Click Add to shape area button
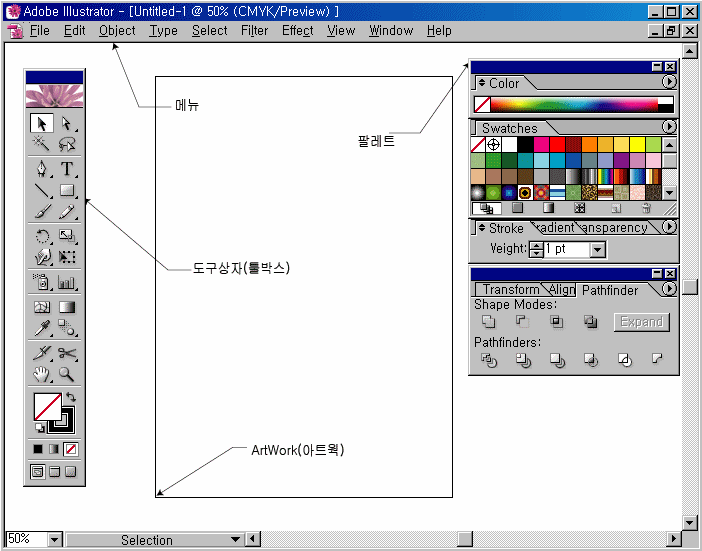Image resolution: width=702 pixels, height=551 pixels. [488, 321]
